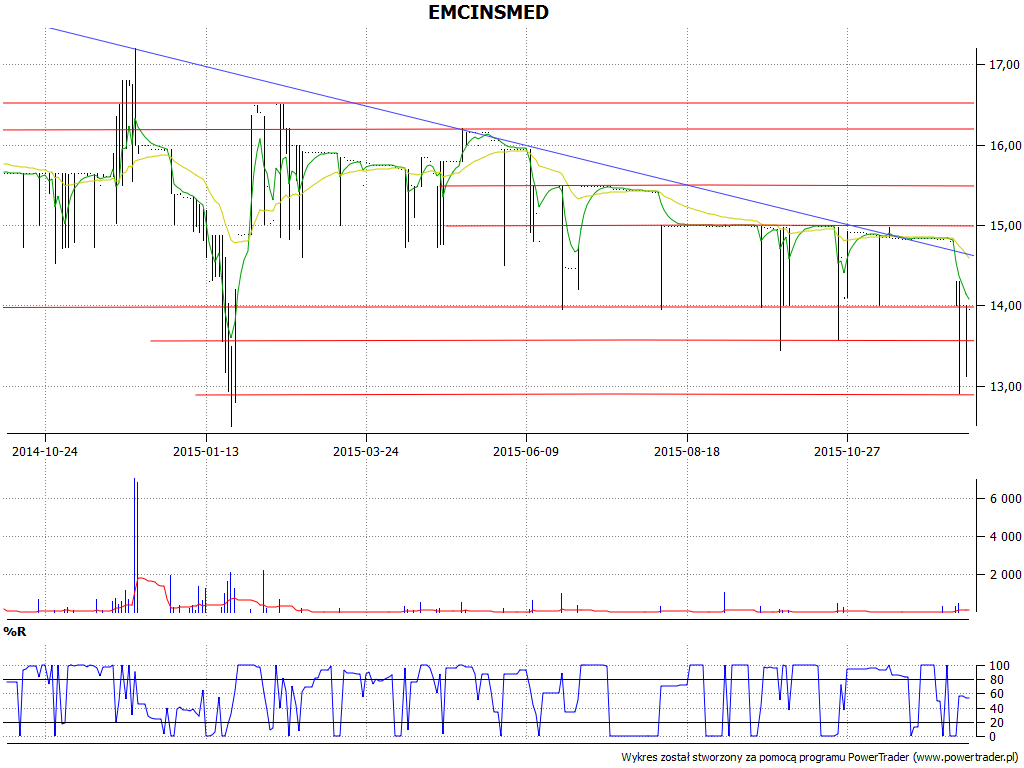1024x768 pixels.
Task: Click the 2015-06-09 date label
Action: pyautogui.click(x=526, y=451)
